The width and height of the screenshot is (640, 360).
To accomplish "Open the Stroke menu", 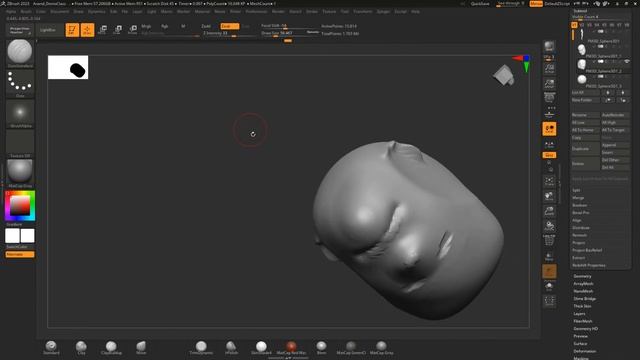I will tap(312, 11).
